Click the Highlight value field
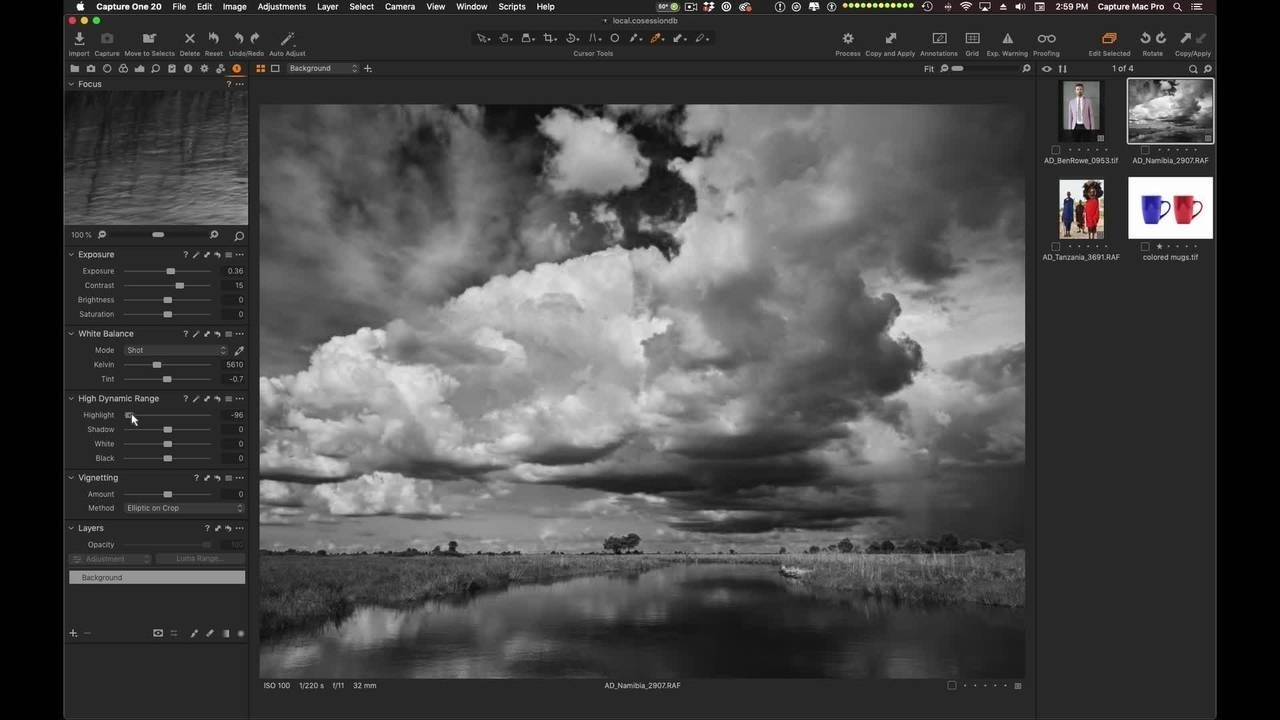This screenshot has height=720, width=1280. [233, 415]
